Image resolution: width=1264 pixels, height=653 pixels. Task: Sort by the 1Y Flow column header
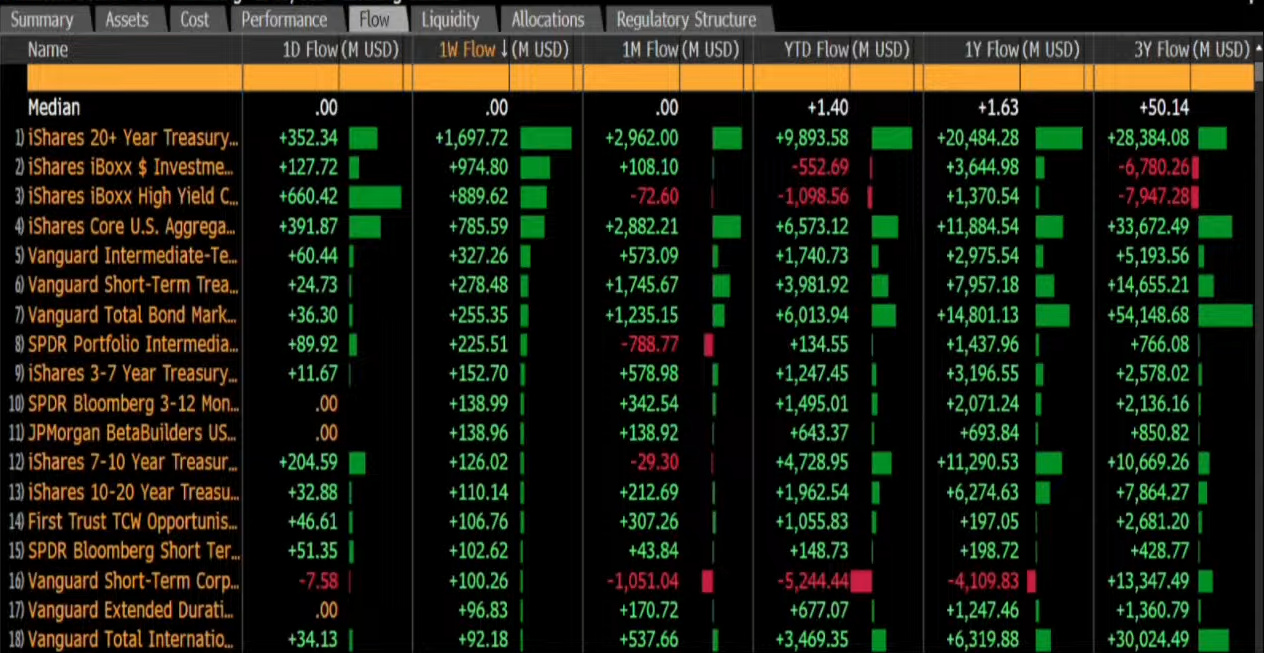tap(1020, 49)
